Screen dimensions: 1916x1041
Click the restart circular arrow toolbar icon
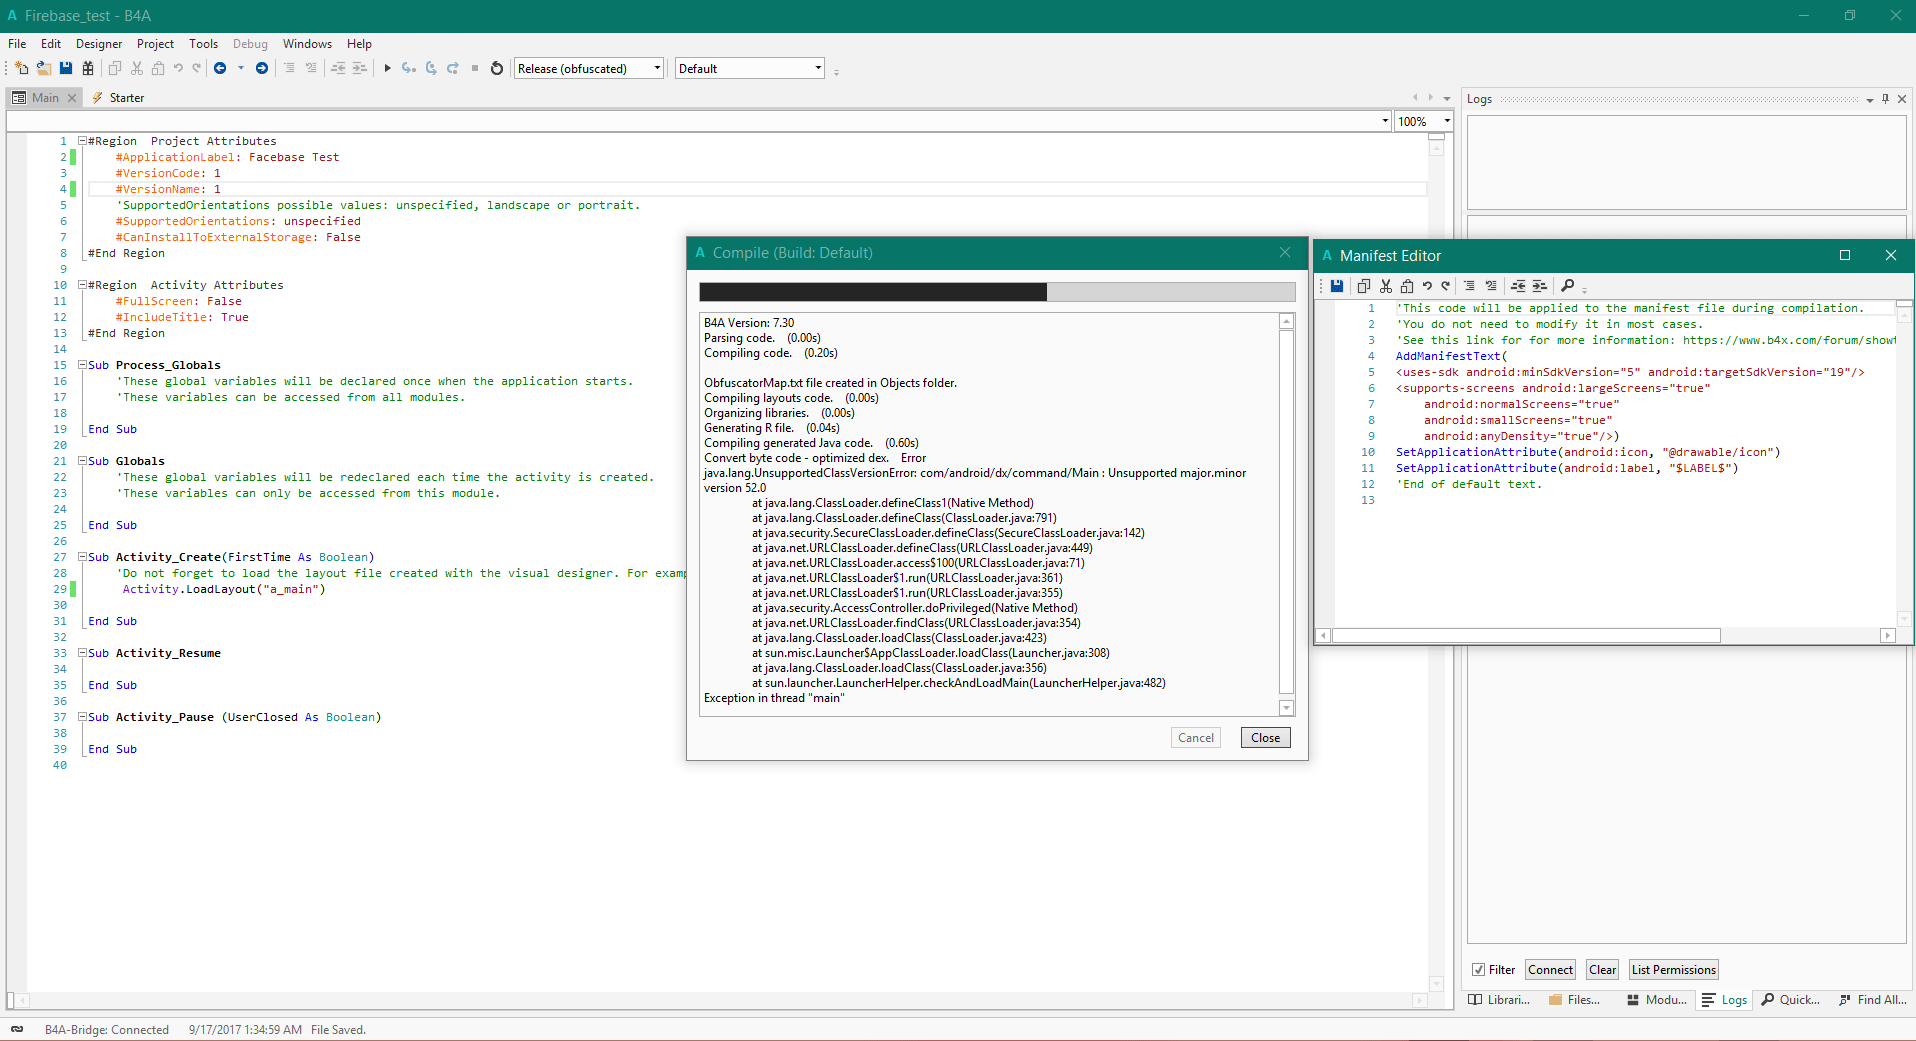(x=497, y=68)
